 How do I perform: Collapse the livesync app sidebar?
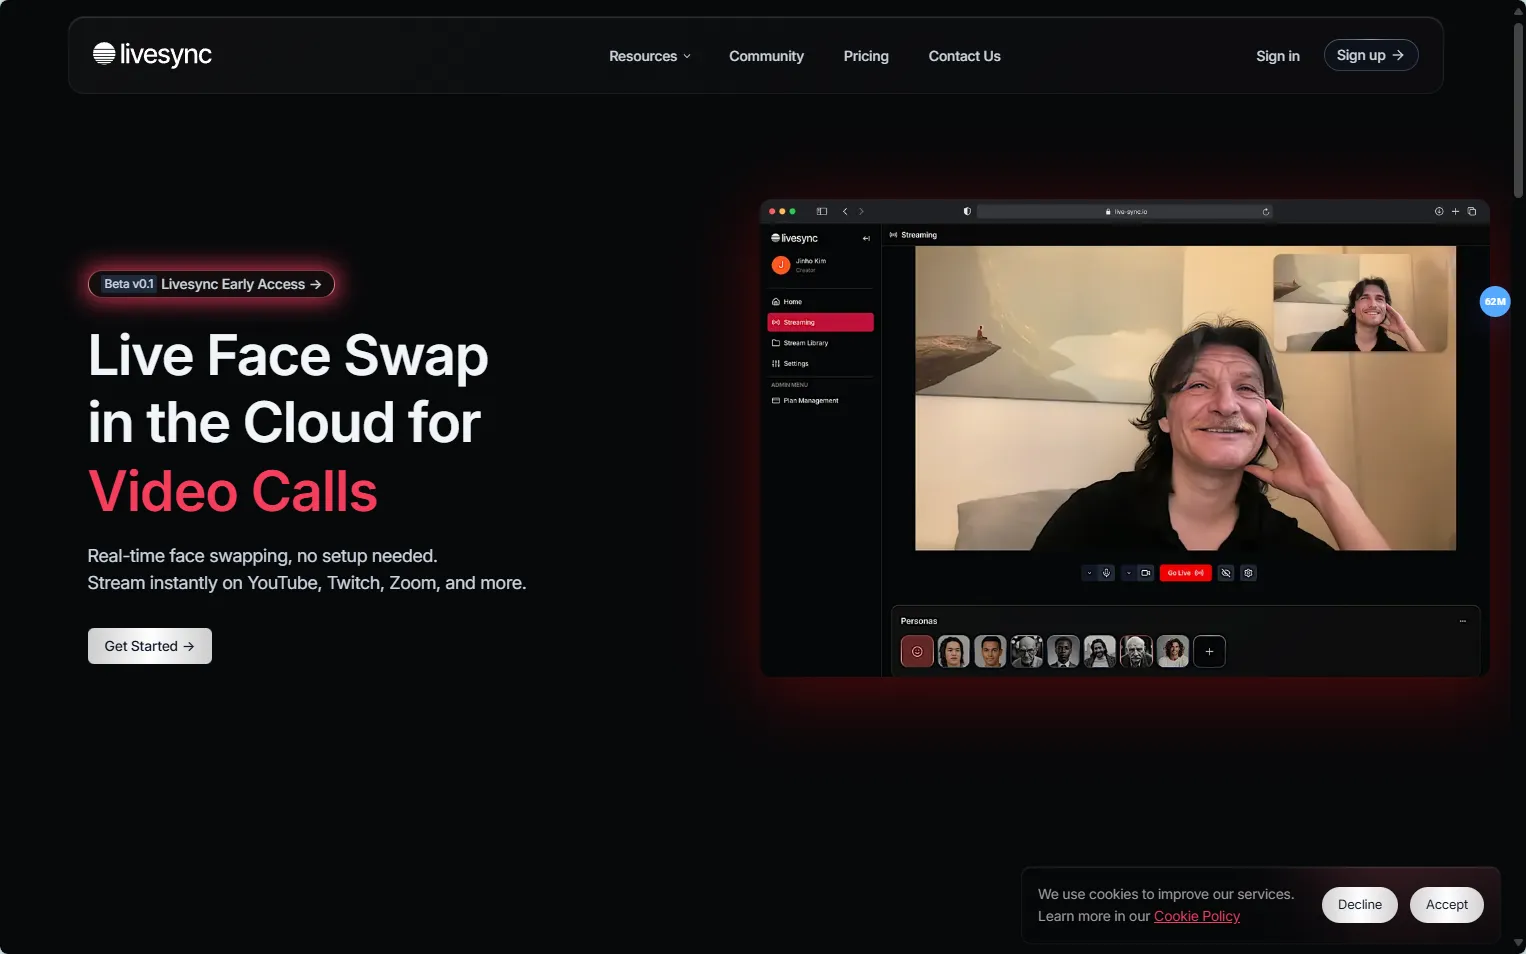866,238
